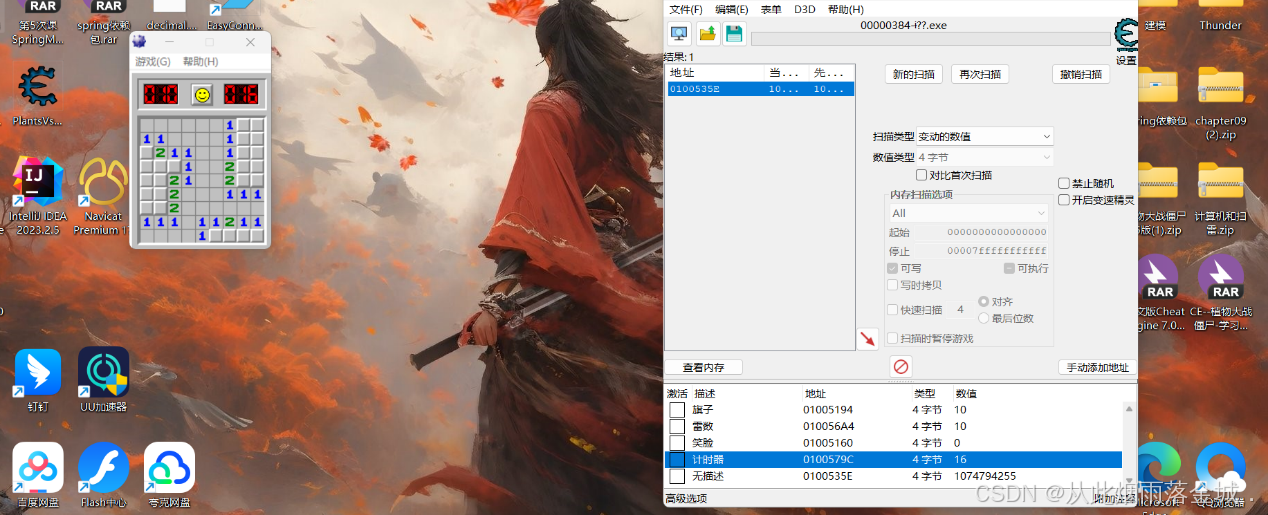Expand 扫描类型 dropdown showing 变动的数值

click(x=985, y=136)
